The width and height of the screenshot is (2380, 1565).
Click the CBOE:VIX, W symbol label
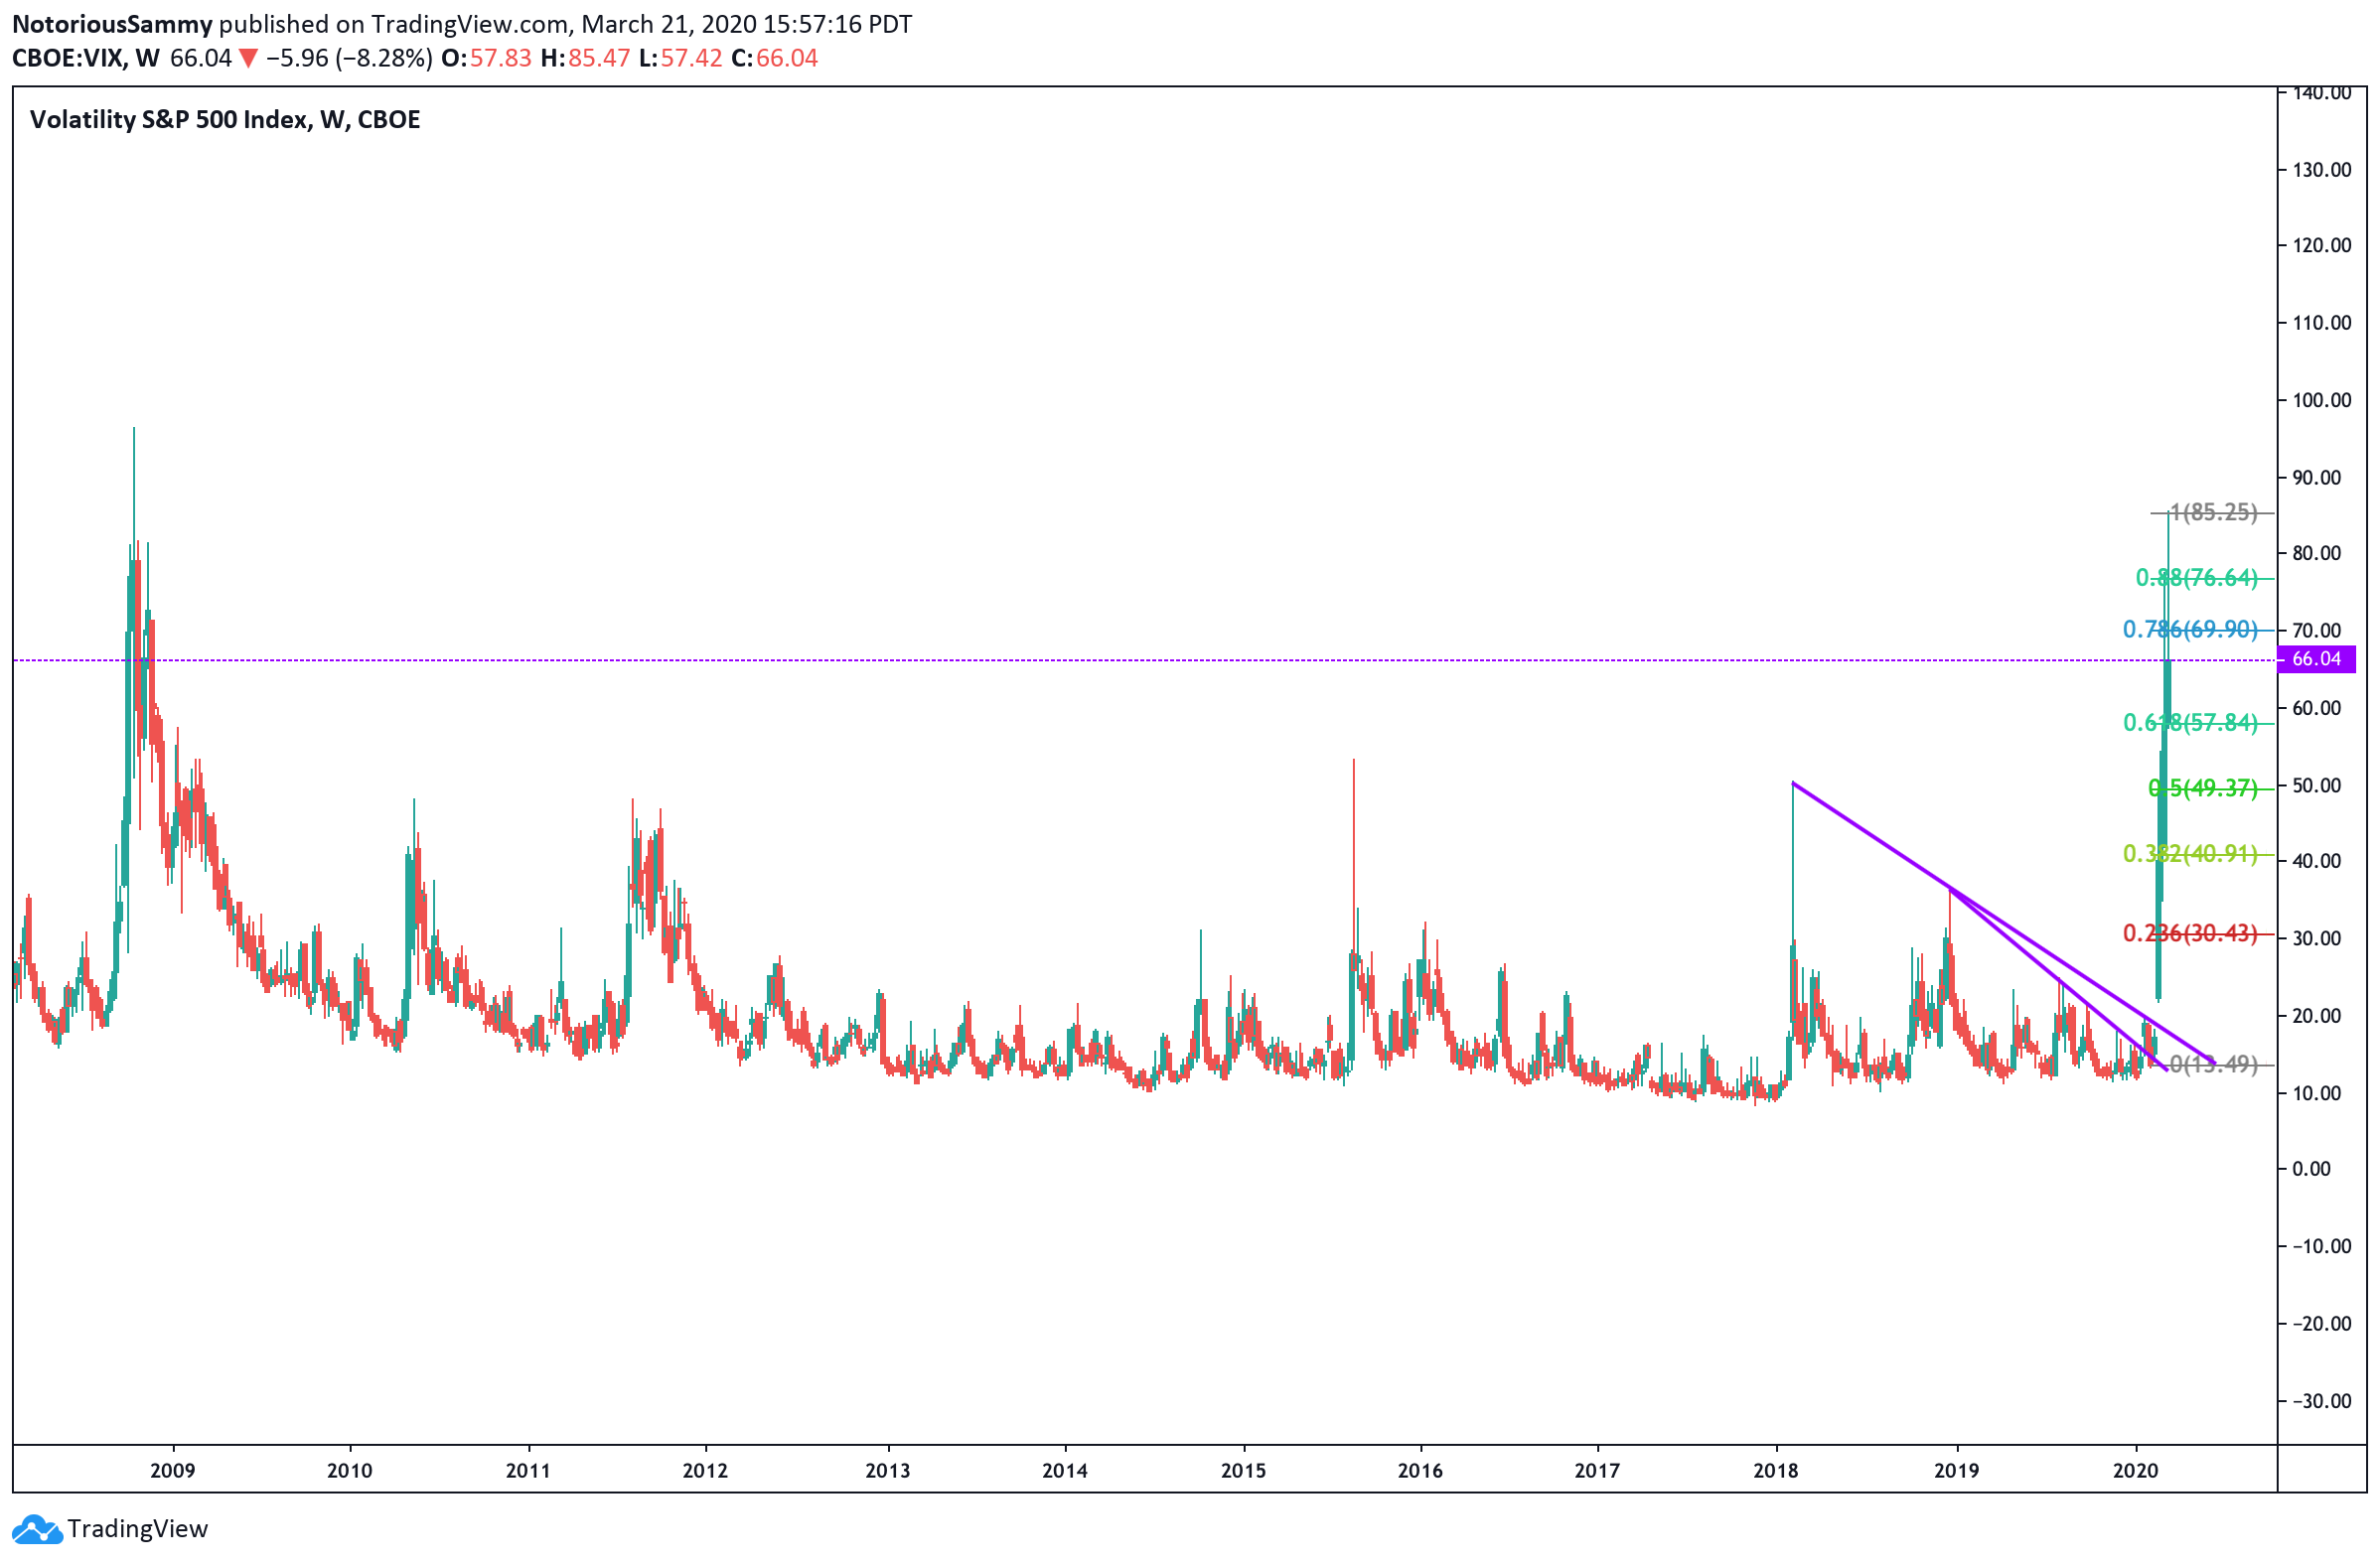[x=86, y=58]
